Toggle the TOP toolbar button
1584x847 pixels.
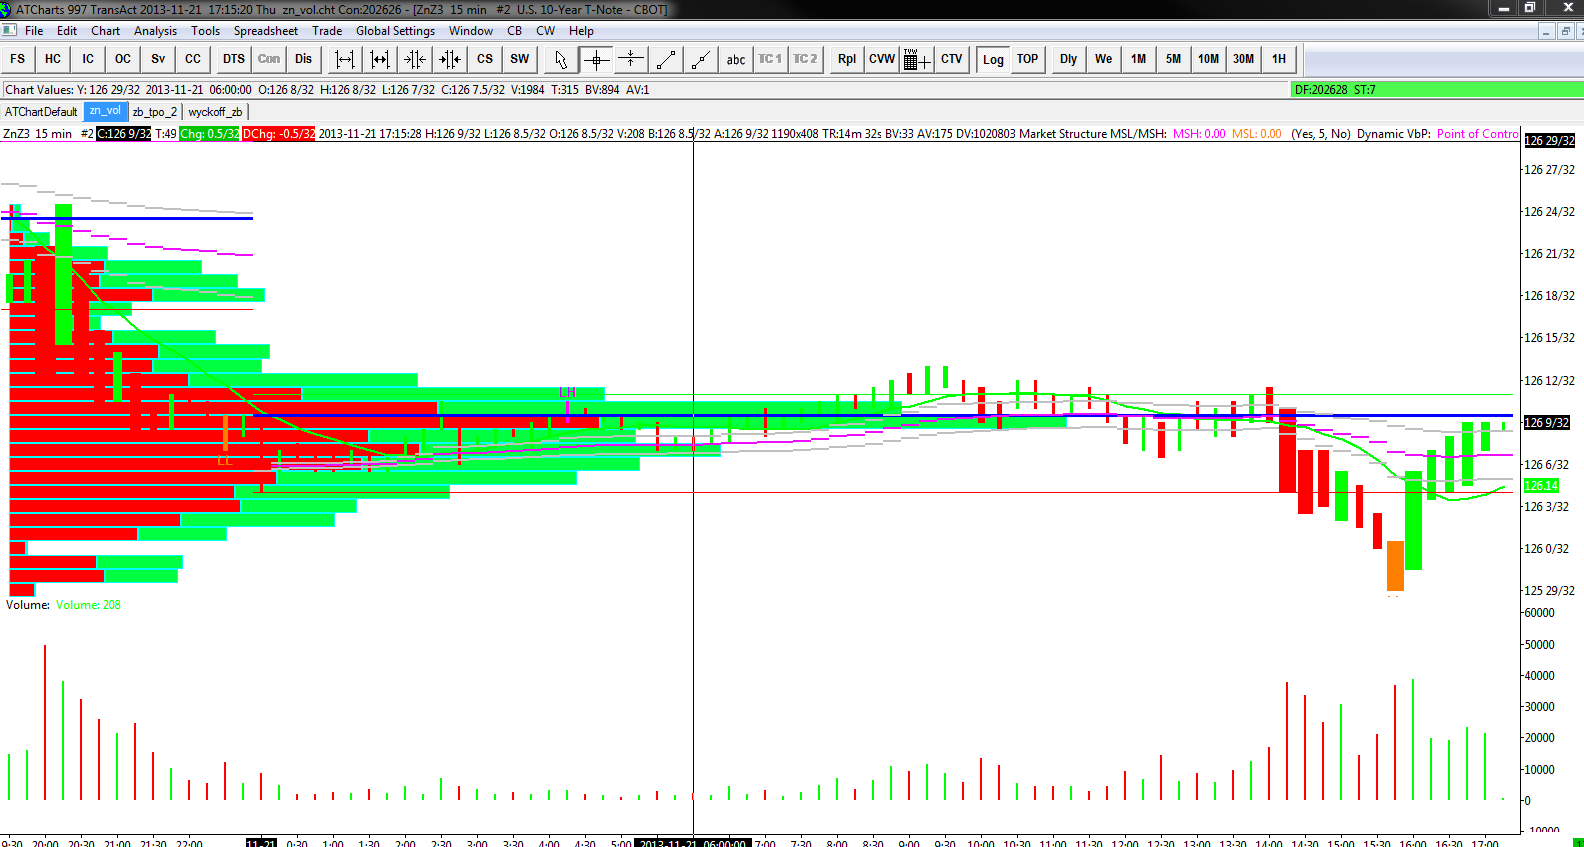click(x=1028, y=59)
